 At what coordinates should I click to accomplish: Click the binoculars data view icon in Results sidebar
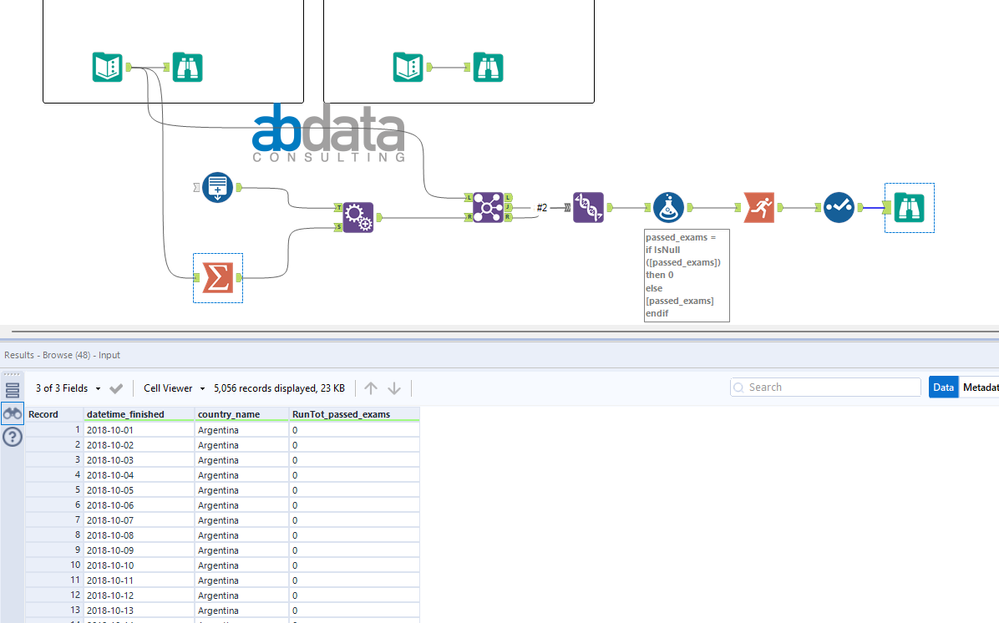point(12,413)
